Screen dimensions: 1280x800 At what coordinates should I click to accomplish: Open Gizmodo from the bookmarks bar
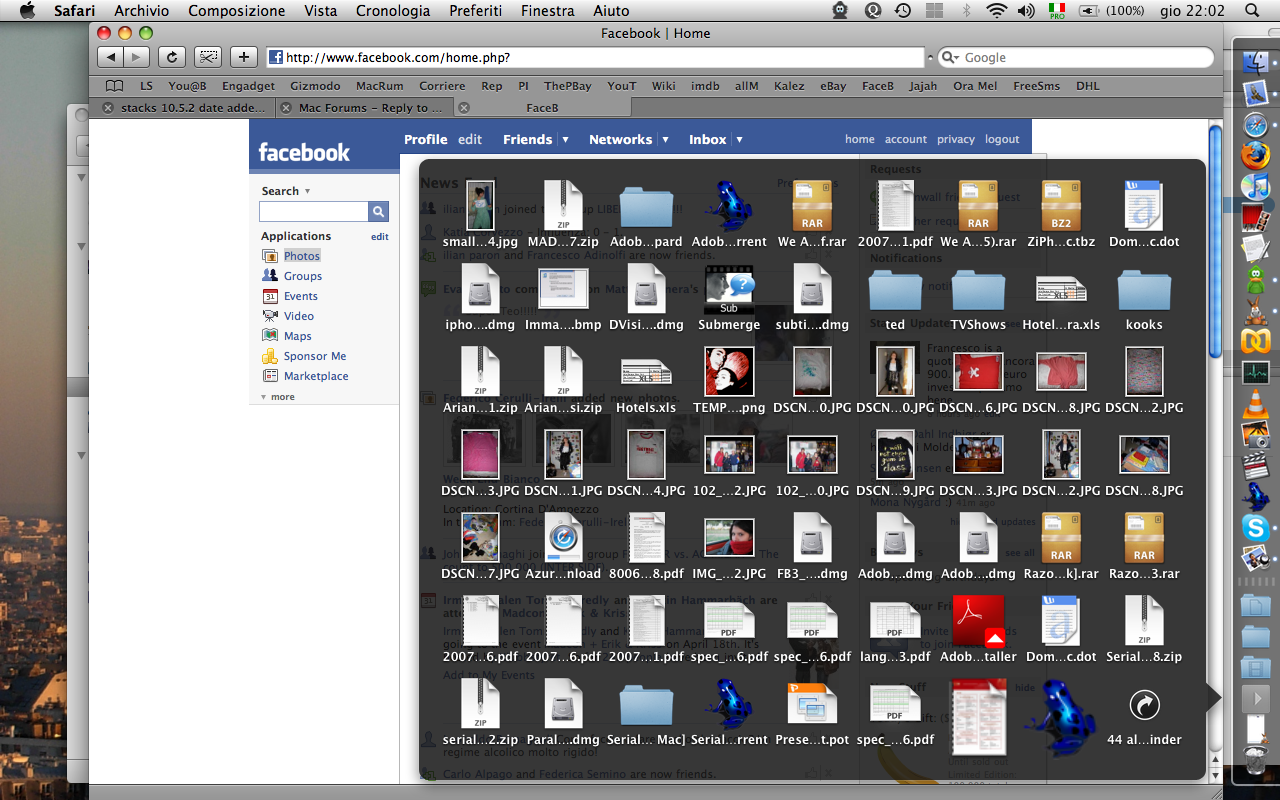pyautogui.click(x=315, y=86)
